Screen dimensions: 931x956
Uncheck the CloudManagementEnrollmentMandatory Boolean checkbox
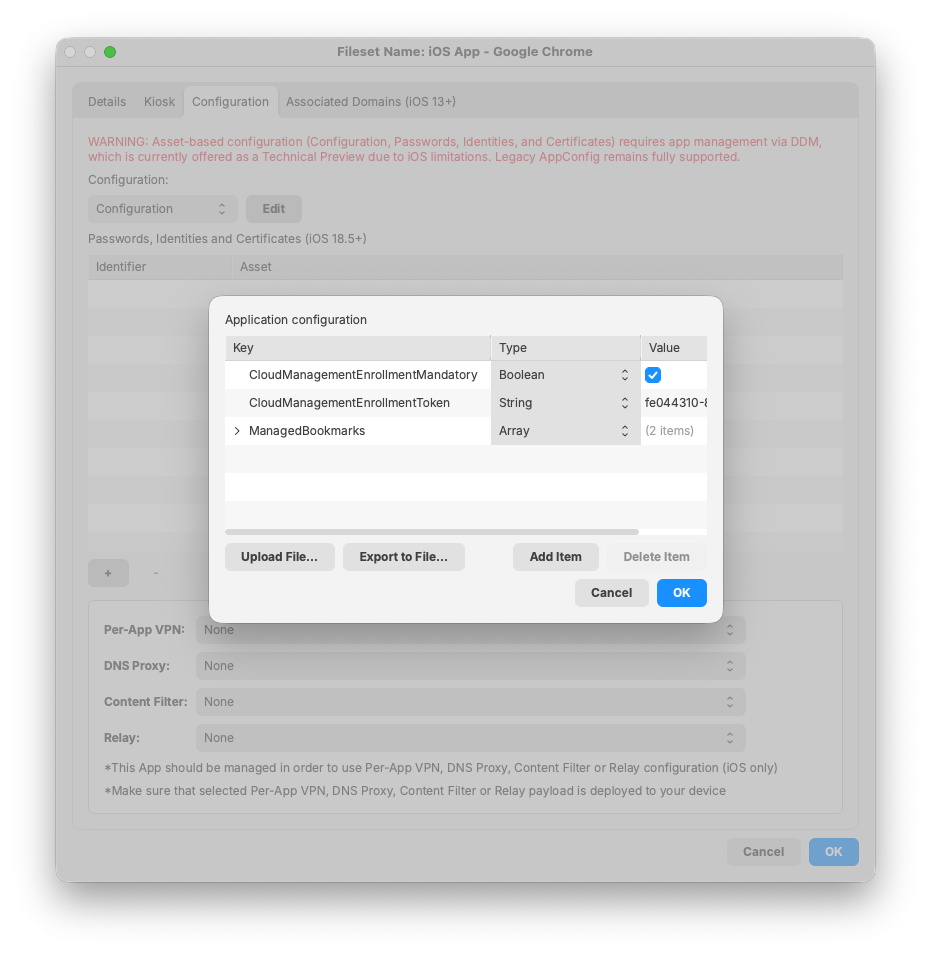[x=652, y=375]
